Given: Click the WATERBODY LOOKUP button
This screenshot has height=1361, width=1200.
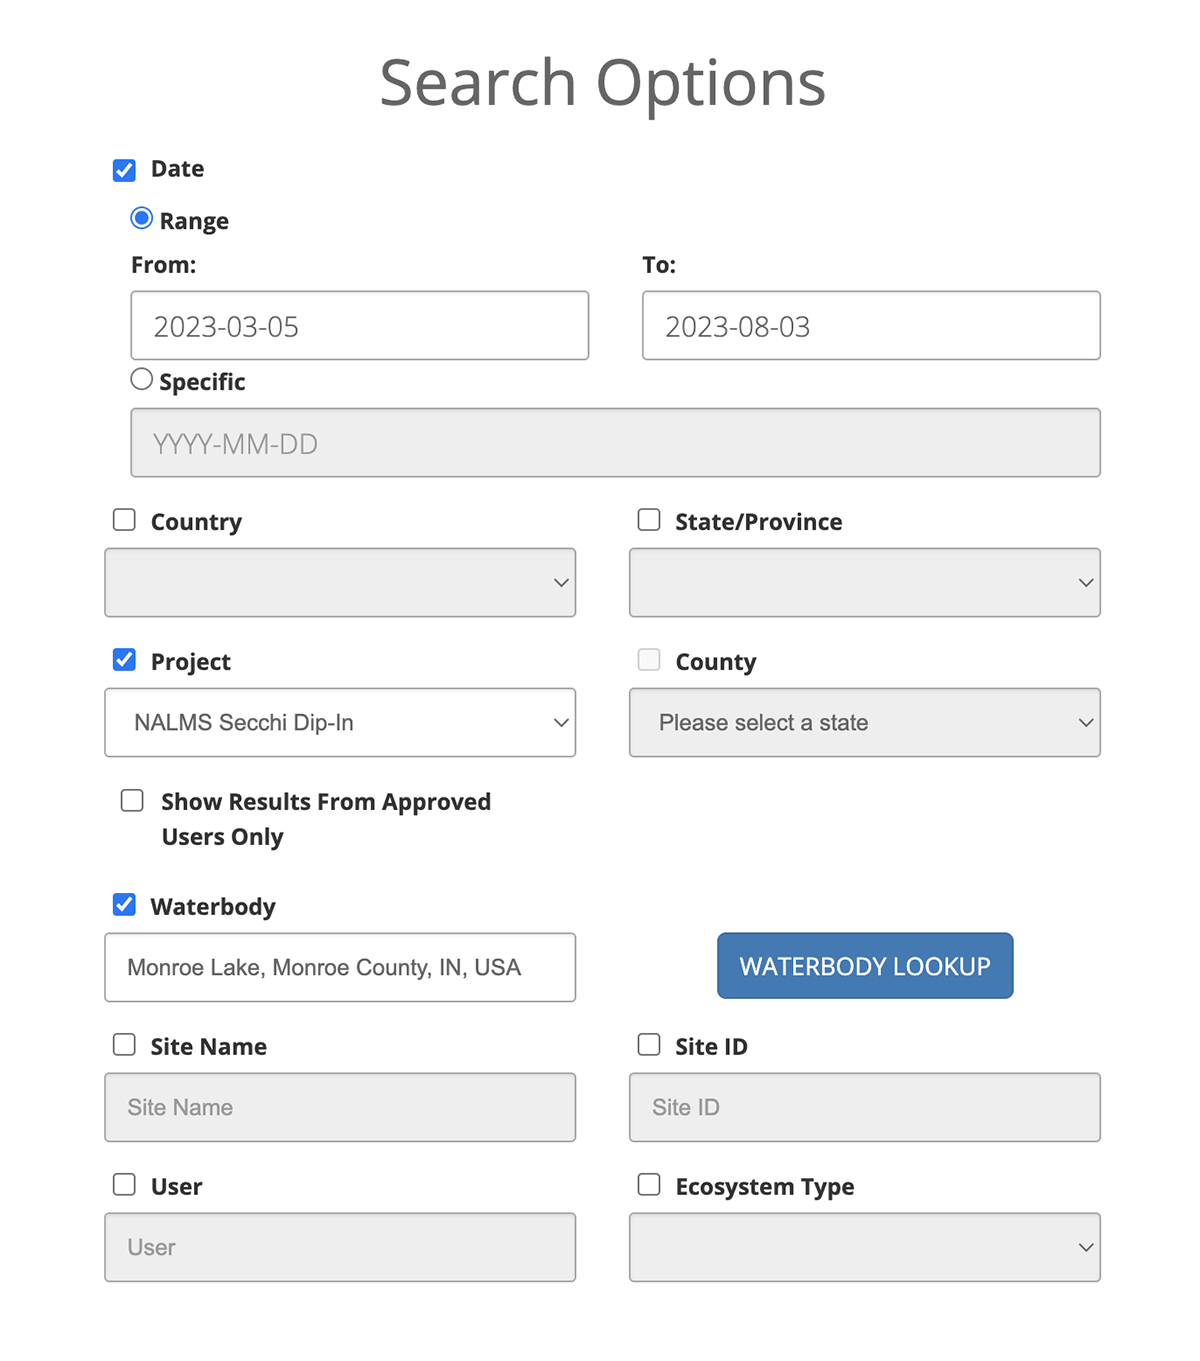Looking at the screenshot, I should click(x=864, y=966).
